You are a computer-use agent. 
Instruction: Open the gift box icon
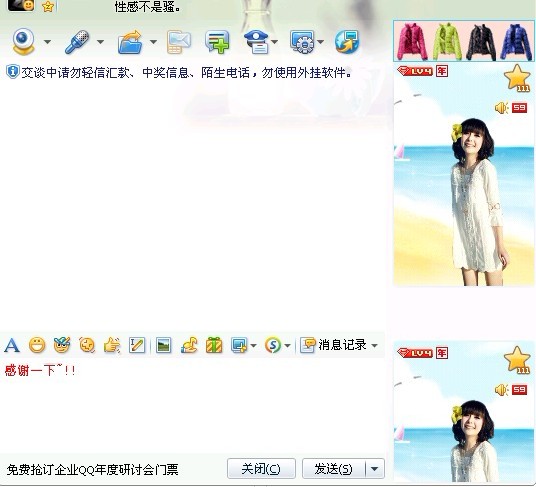coord(214,345)
